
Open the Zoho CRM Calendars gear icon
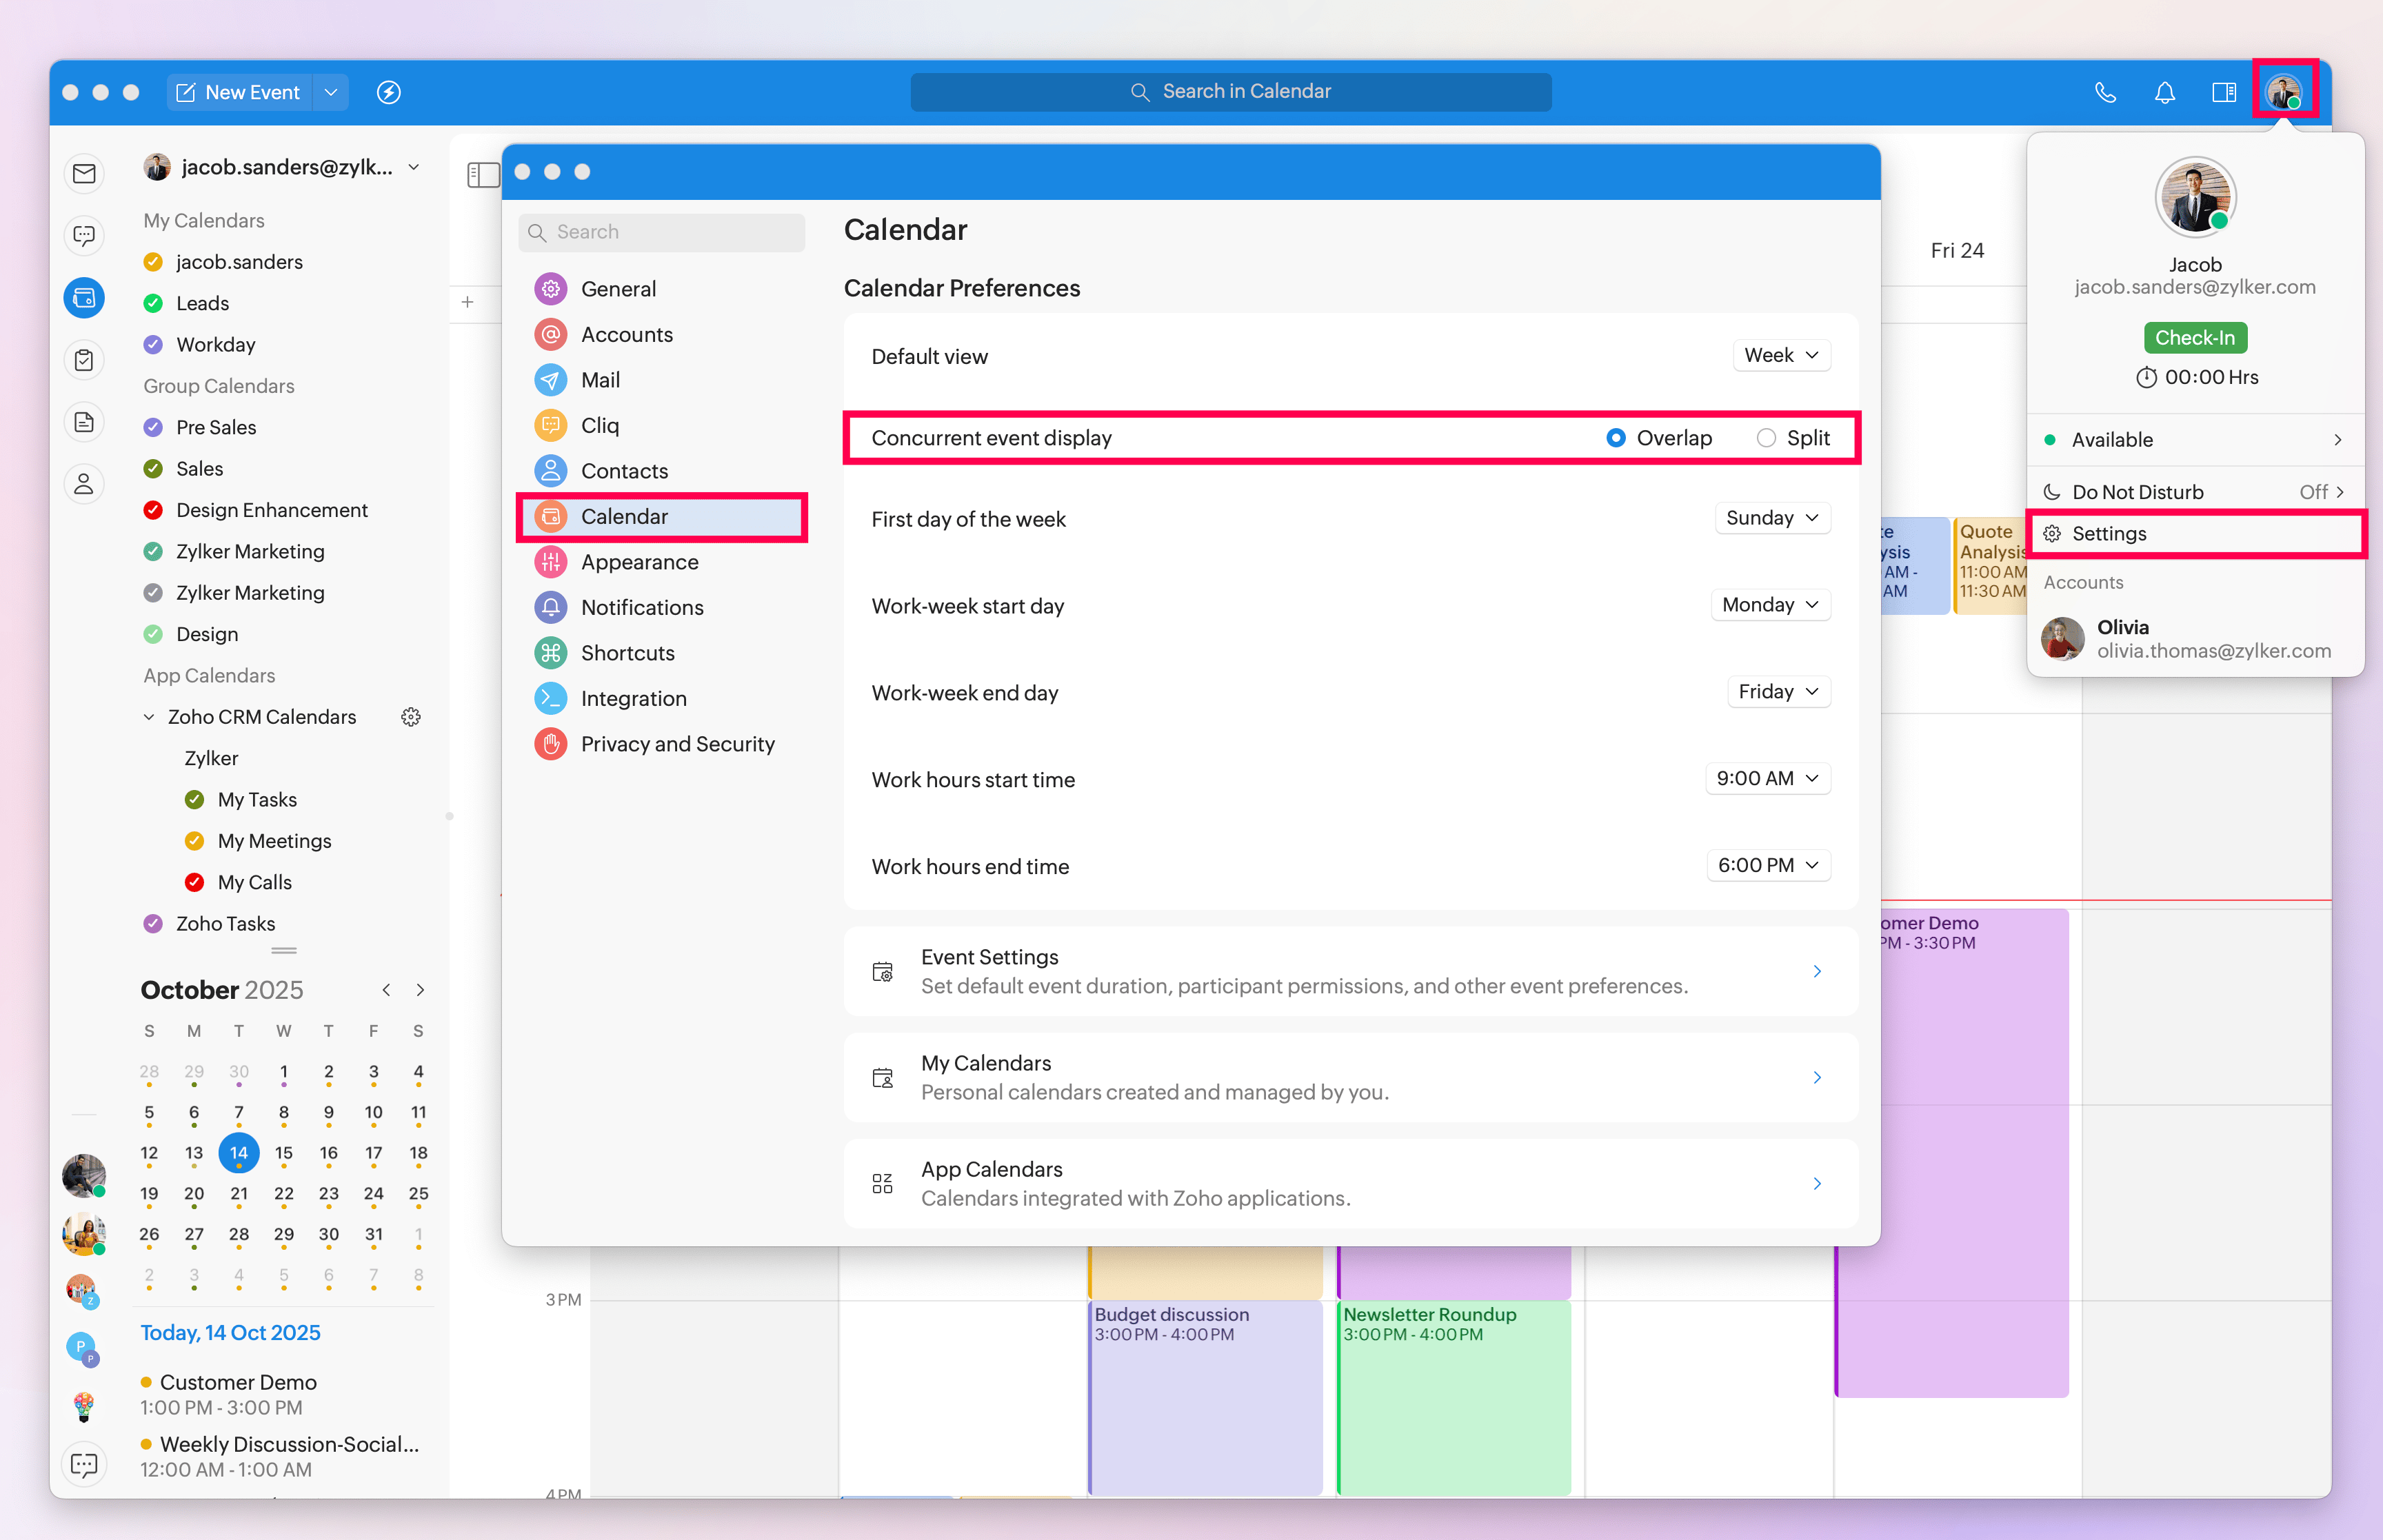pyautogui.click(x=410, y=717)
